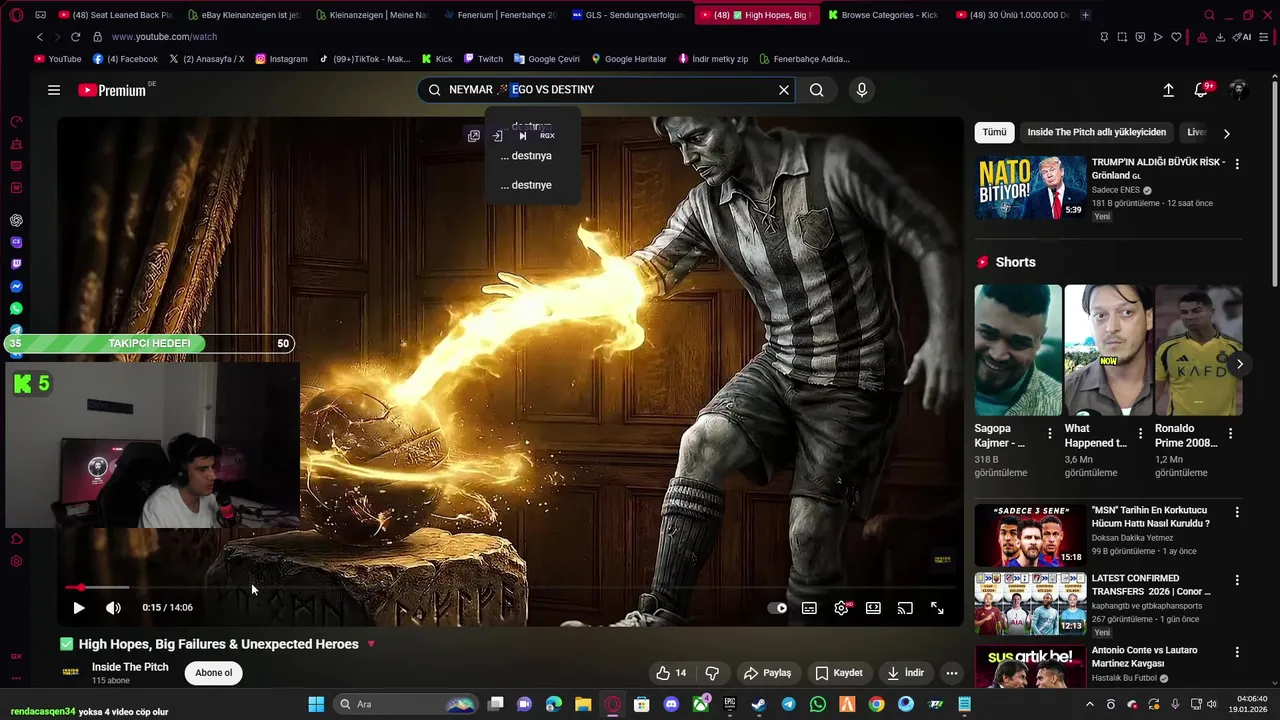Click the youtube.com address bar
Viewport: 1280px width, 720px height.
[164, 37]
